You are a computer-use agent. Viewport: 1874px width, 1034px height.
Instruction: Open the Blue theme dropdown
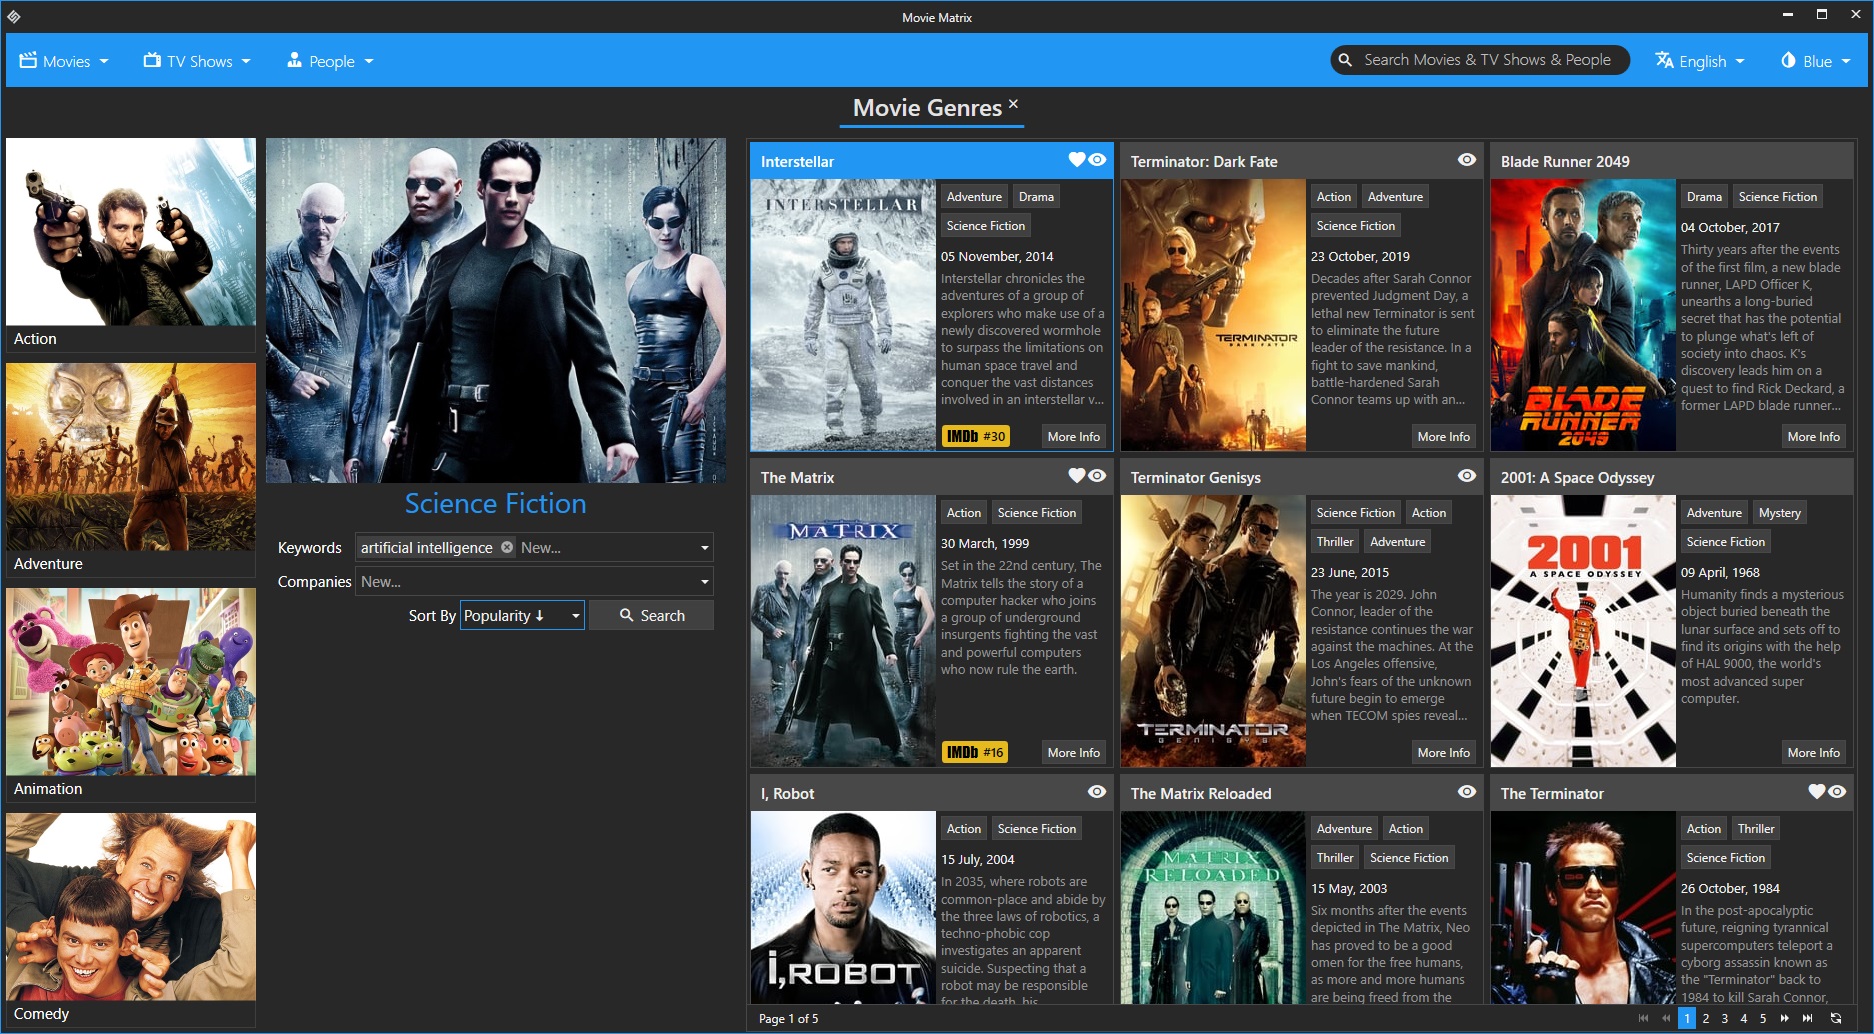pyautogui.click(x=1815, y=61)
